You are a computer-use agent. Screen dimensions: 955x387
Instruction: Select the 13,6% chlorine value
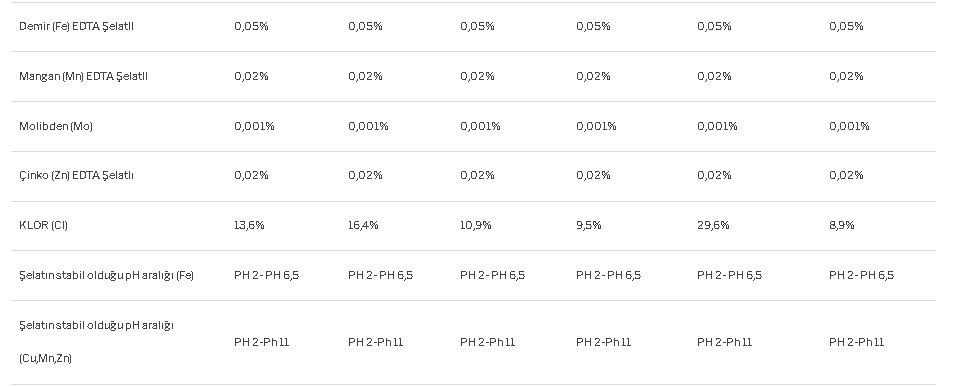coord(249,225)
